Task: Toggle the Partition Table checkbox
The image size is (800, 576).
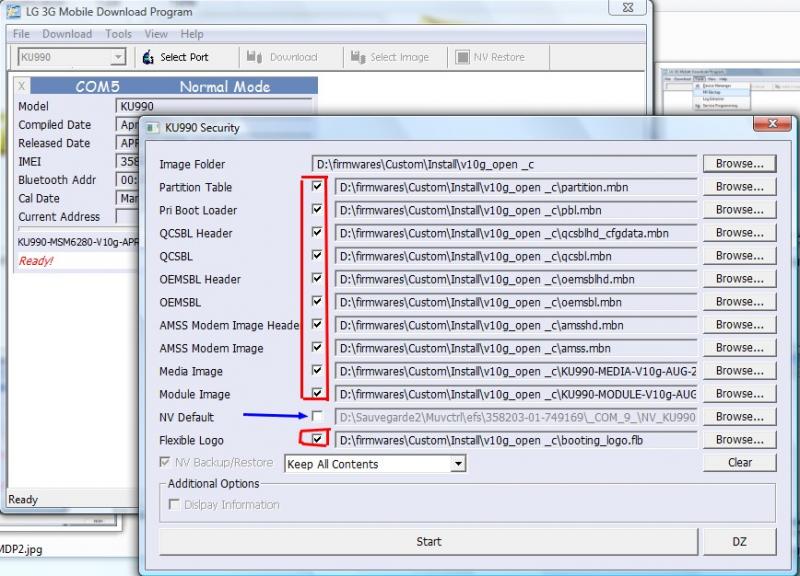Action: tap(317, 186)
